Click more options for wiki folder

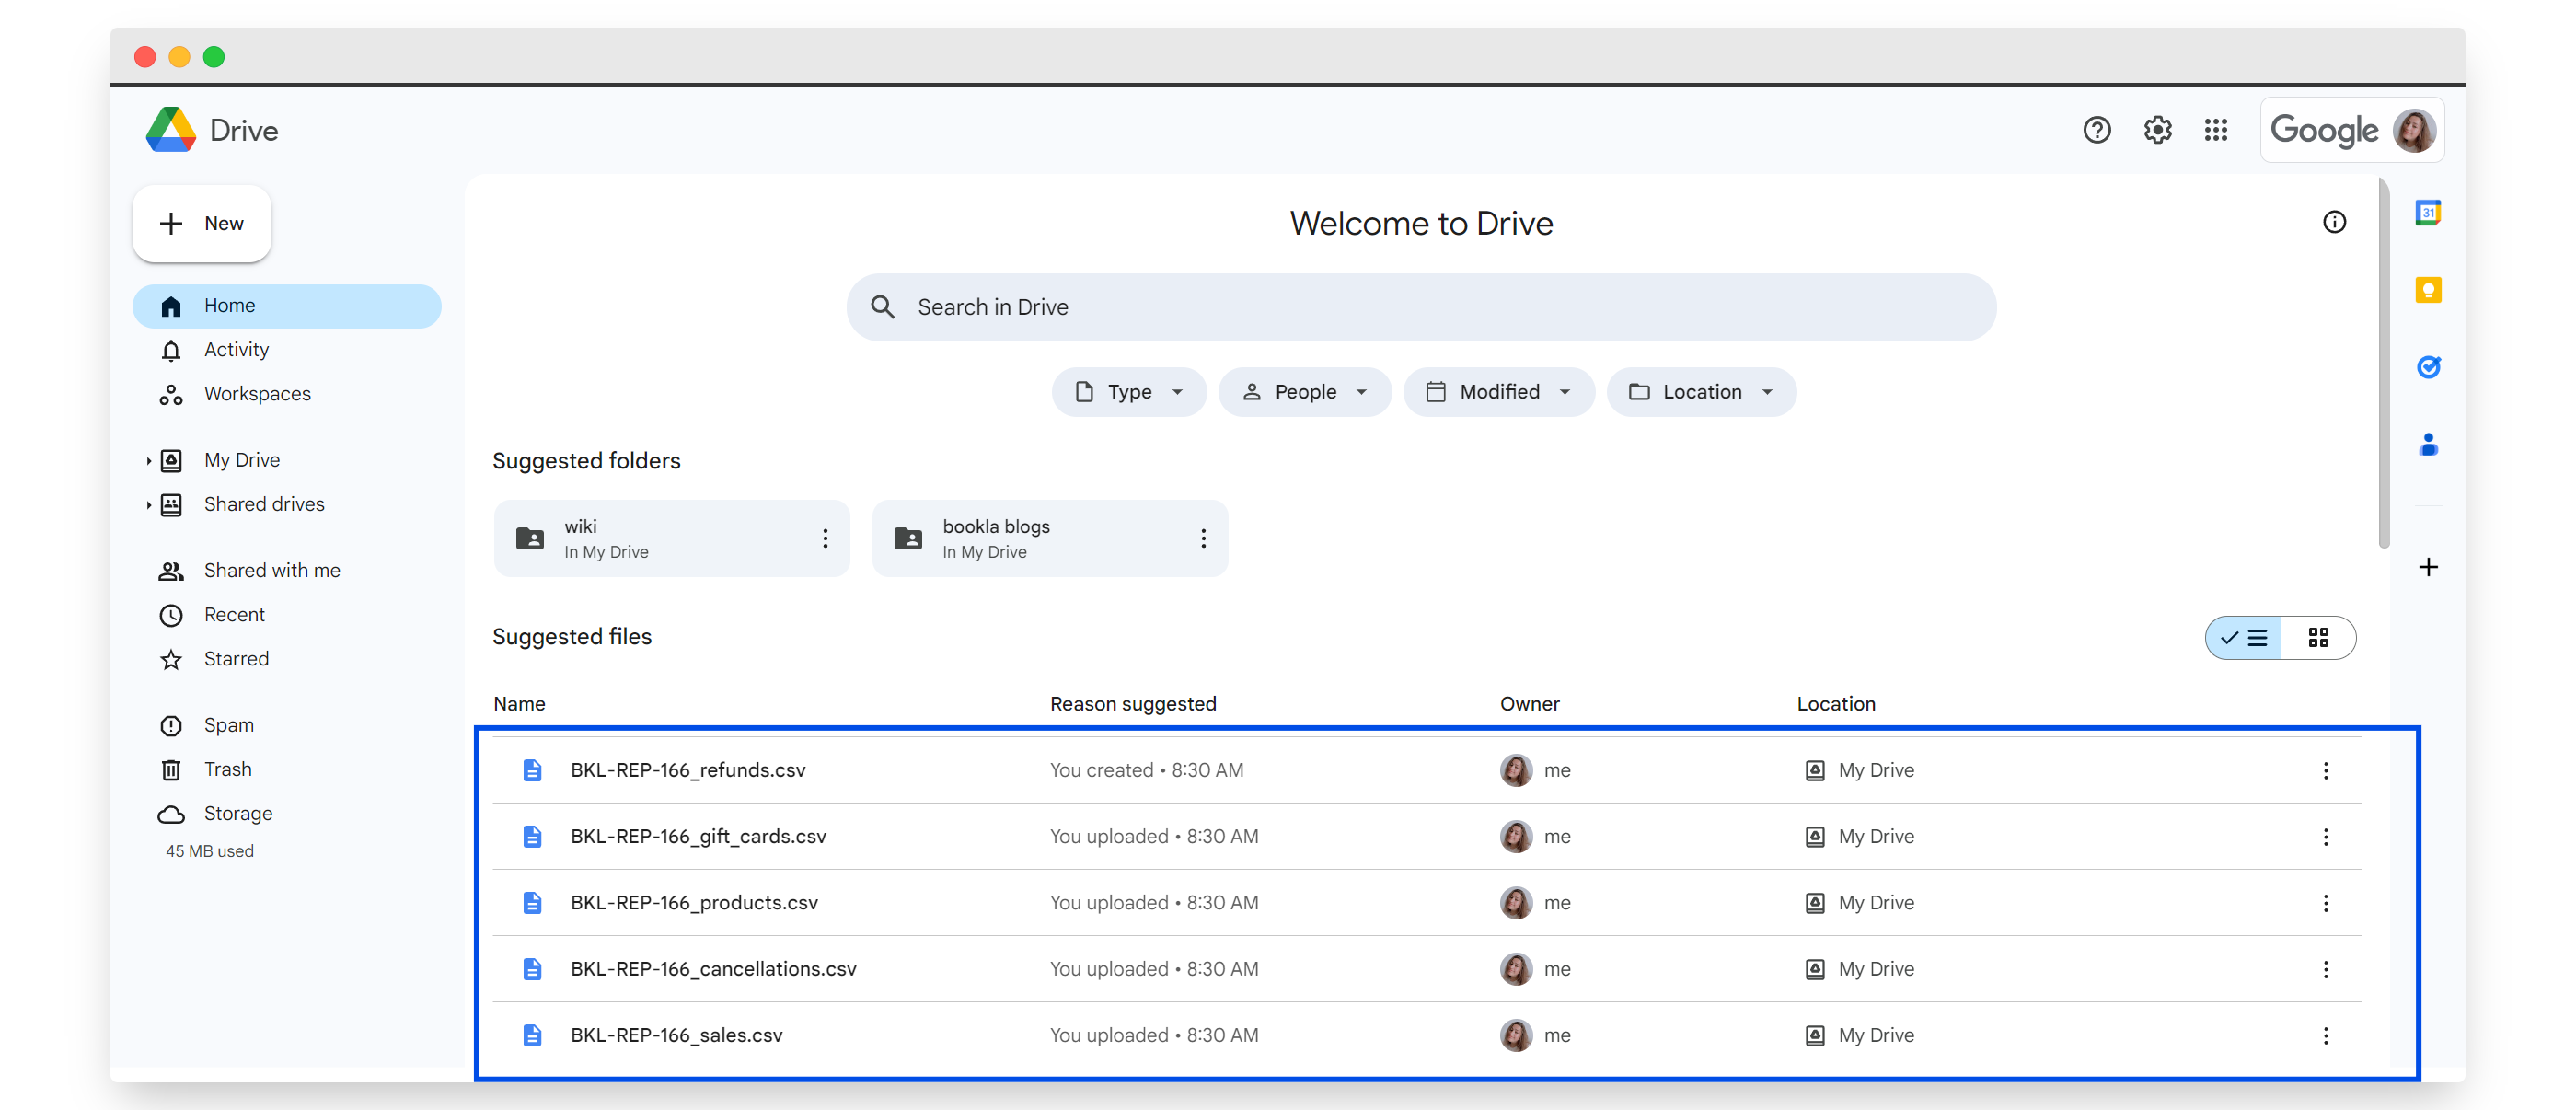click(x=824, y=539)
